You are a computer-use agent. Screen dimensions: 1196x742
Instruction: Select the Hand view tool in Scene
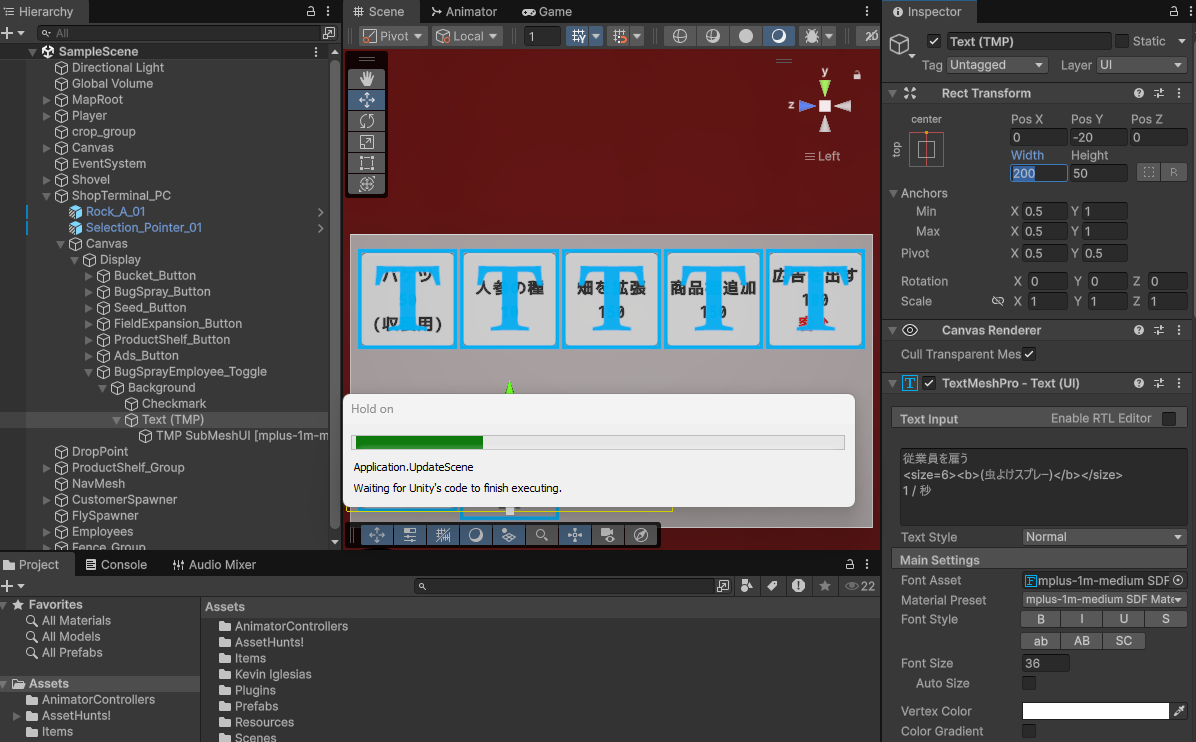coord(367,78)
